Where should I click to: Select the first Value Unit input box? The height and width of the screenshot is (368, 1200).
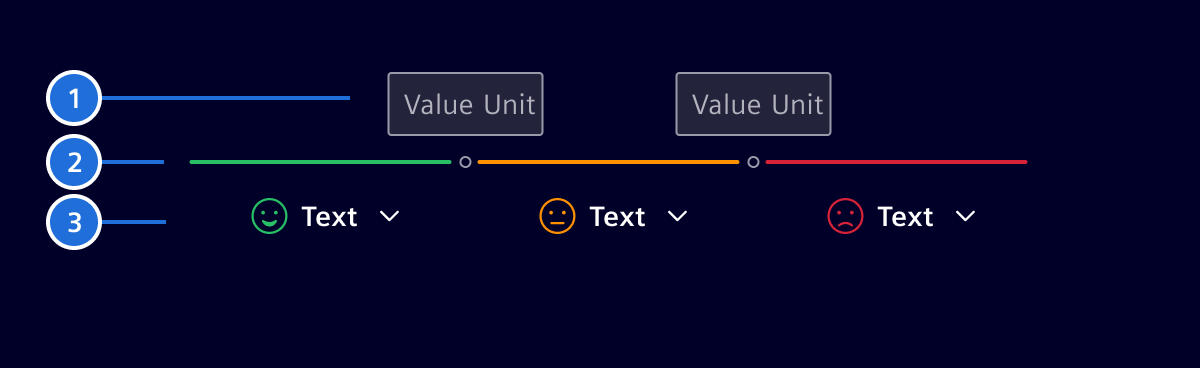point(466,104)
